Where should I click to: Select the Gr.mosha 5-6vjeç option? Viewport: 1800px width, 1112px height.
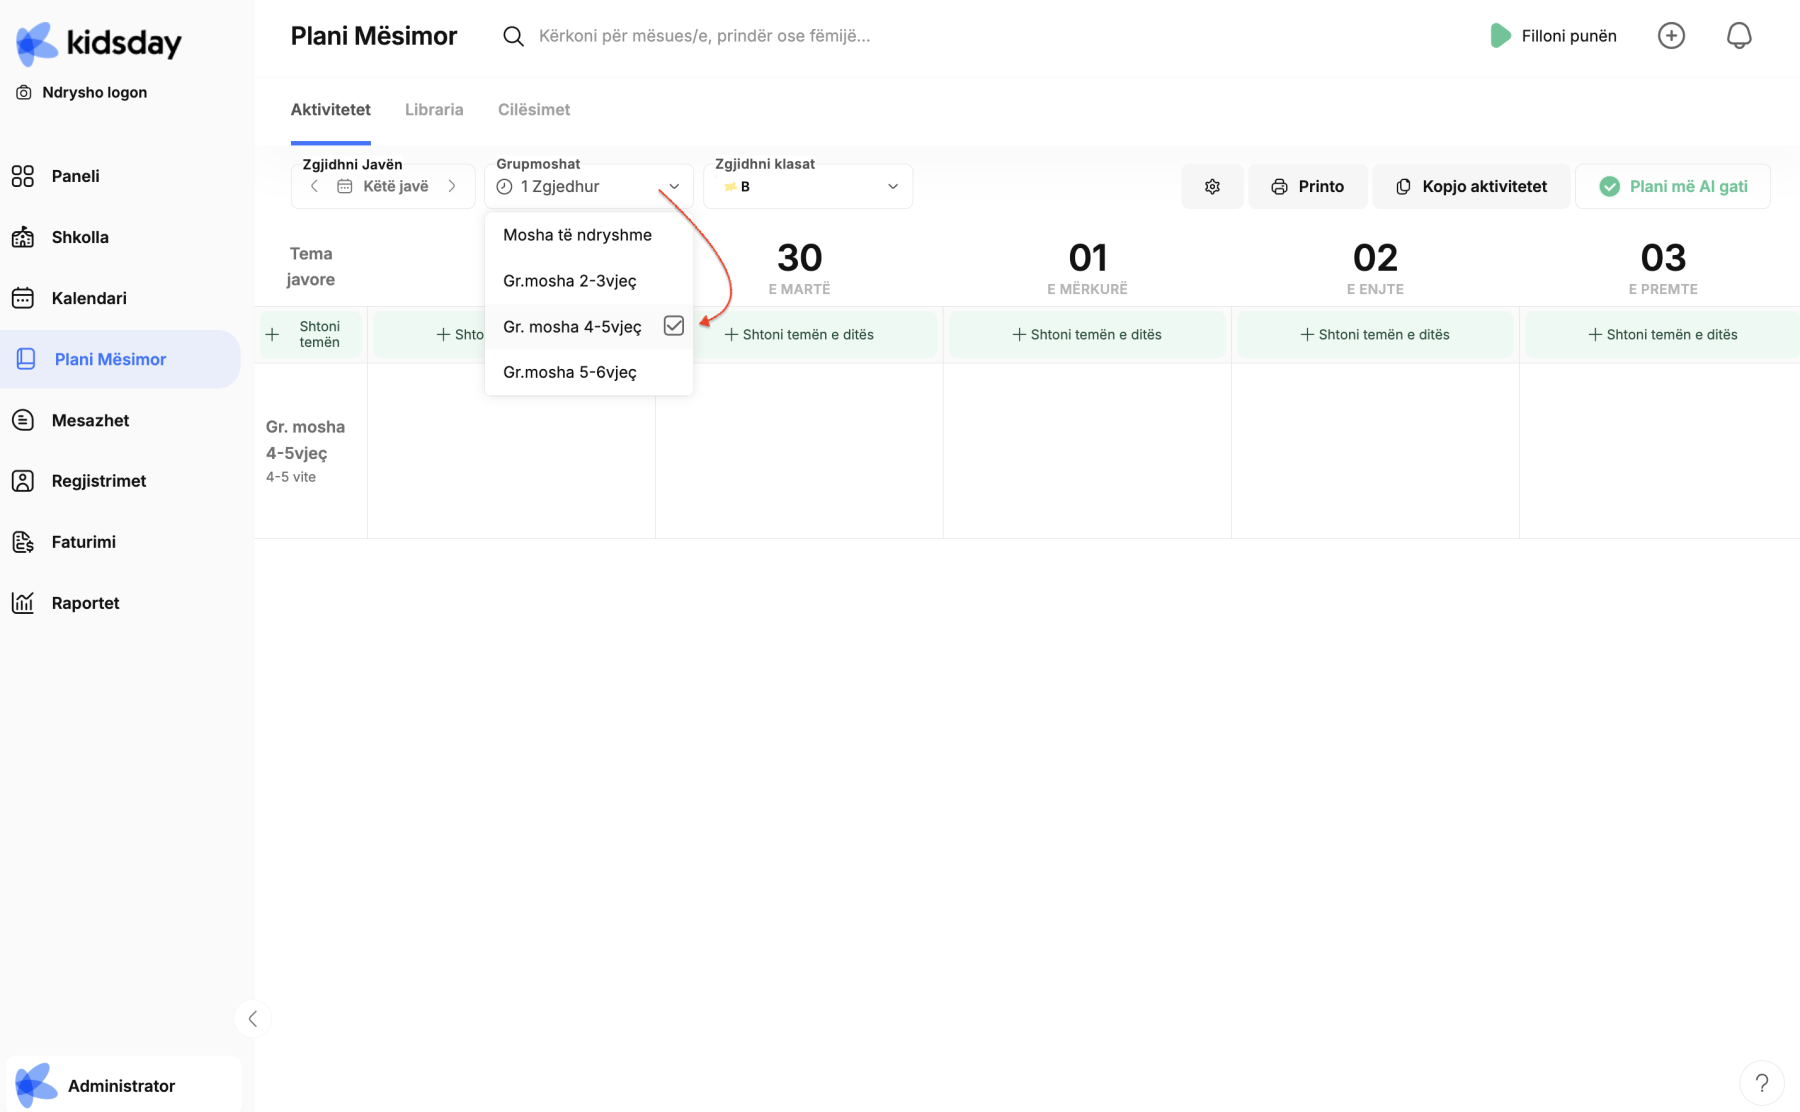(x=569, y=372)
